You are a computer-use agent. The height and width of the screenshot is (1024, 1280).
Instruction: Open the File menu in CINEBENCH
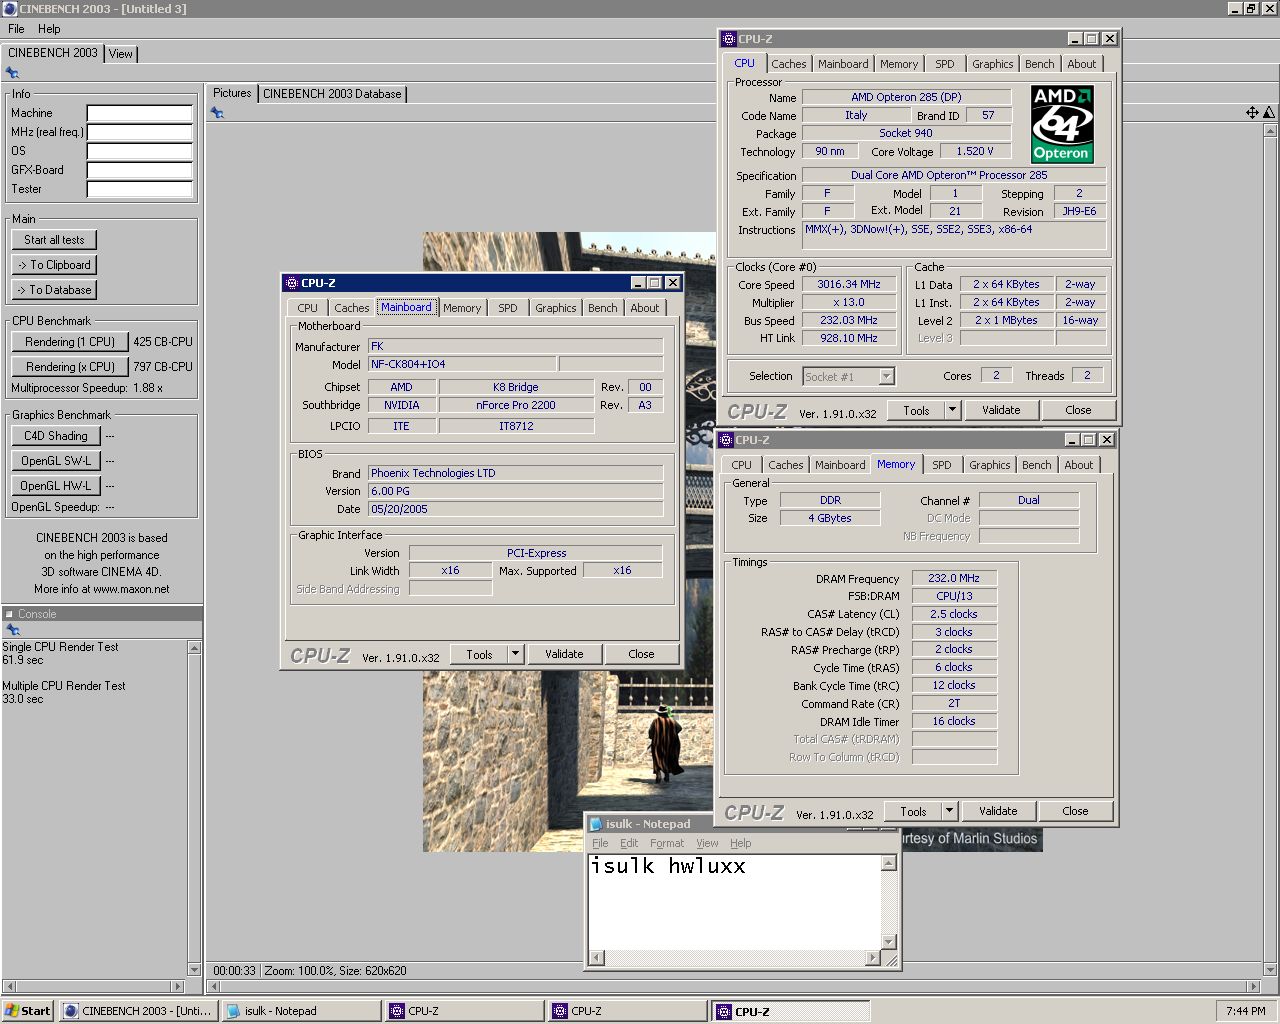click(x=16, y=29)
